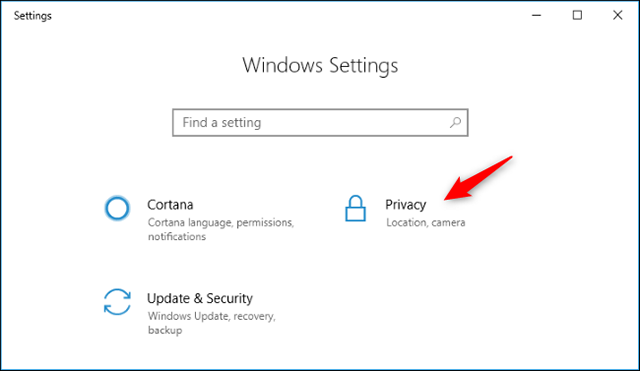Click the Update & Security sync arrows icon

pyautogui.click(x=117, y=302)
